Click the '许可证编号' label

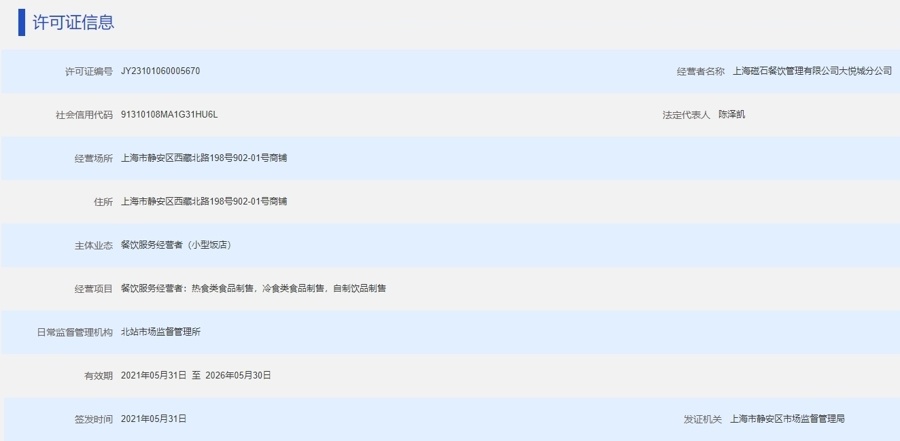89,72
